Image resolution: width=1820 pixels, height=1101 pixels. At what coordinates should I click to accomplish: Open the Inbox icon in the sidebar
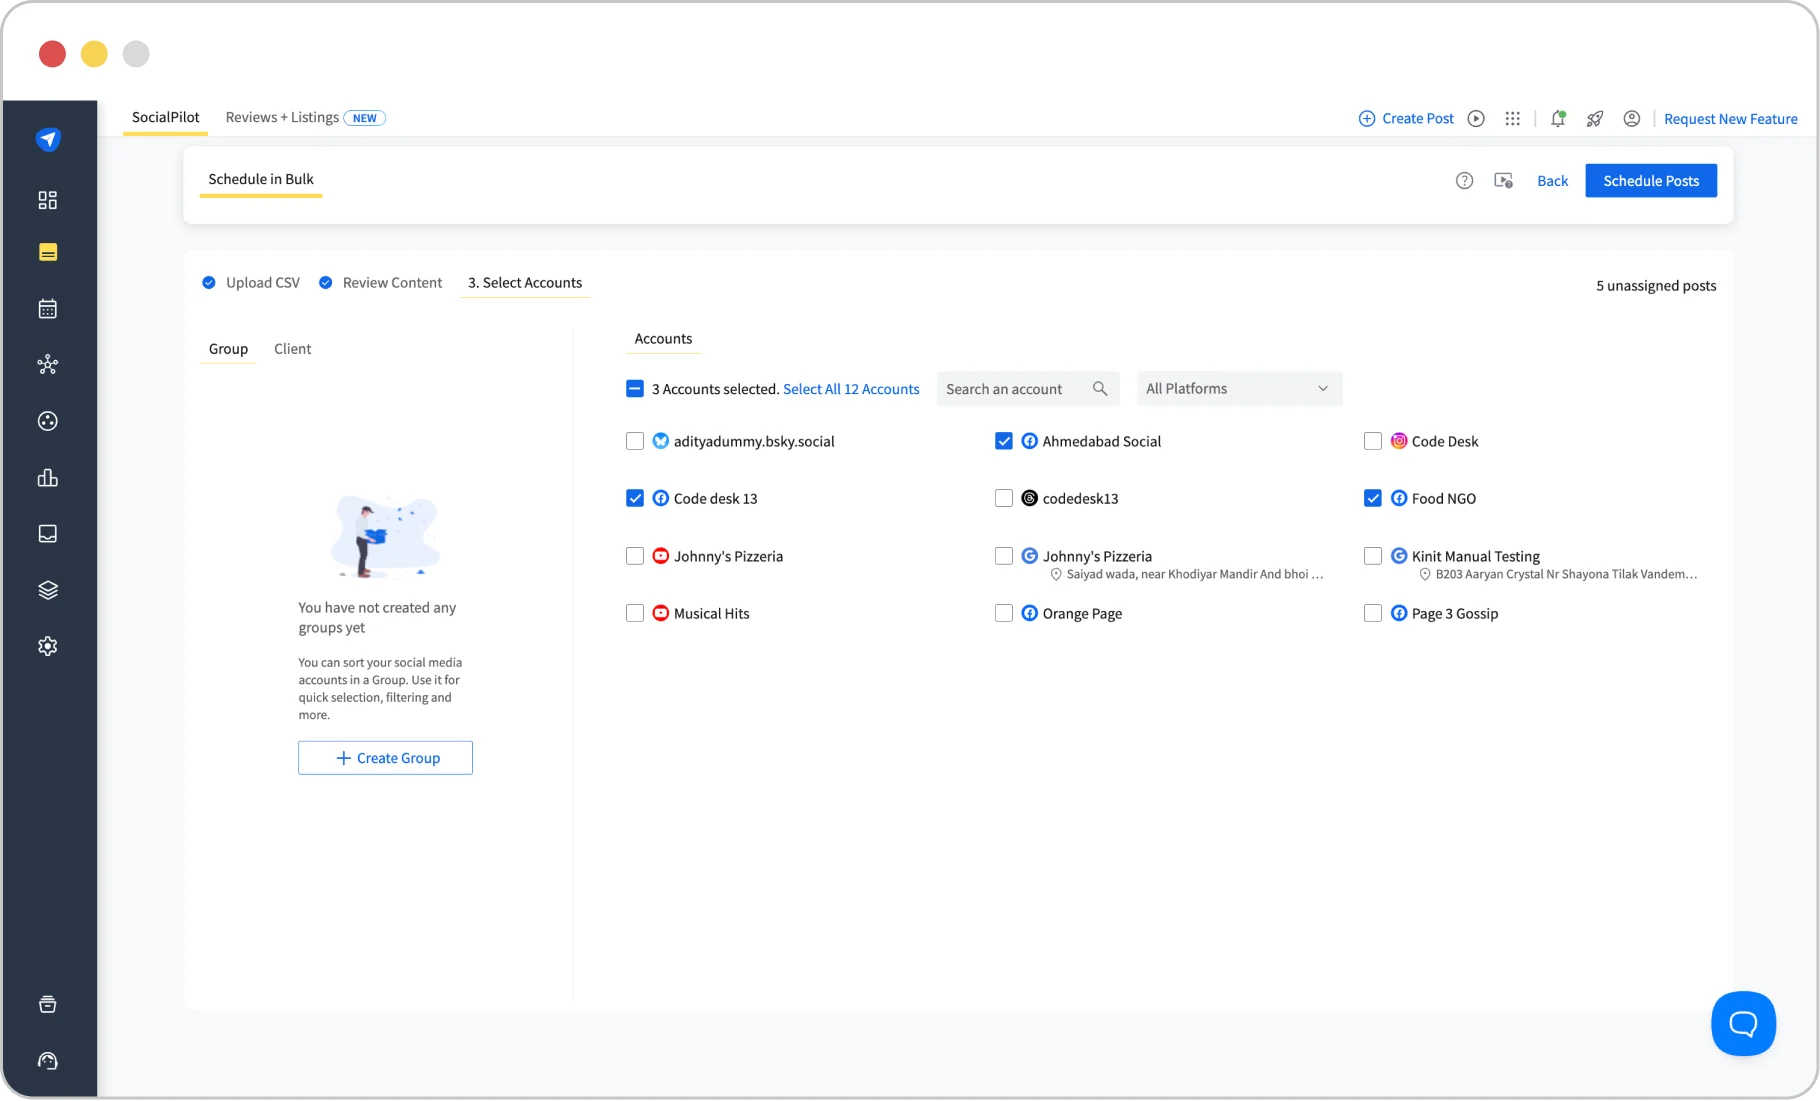[x=48, y=533]
